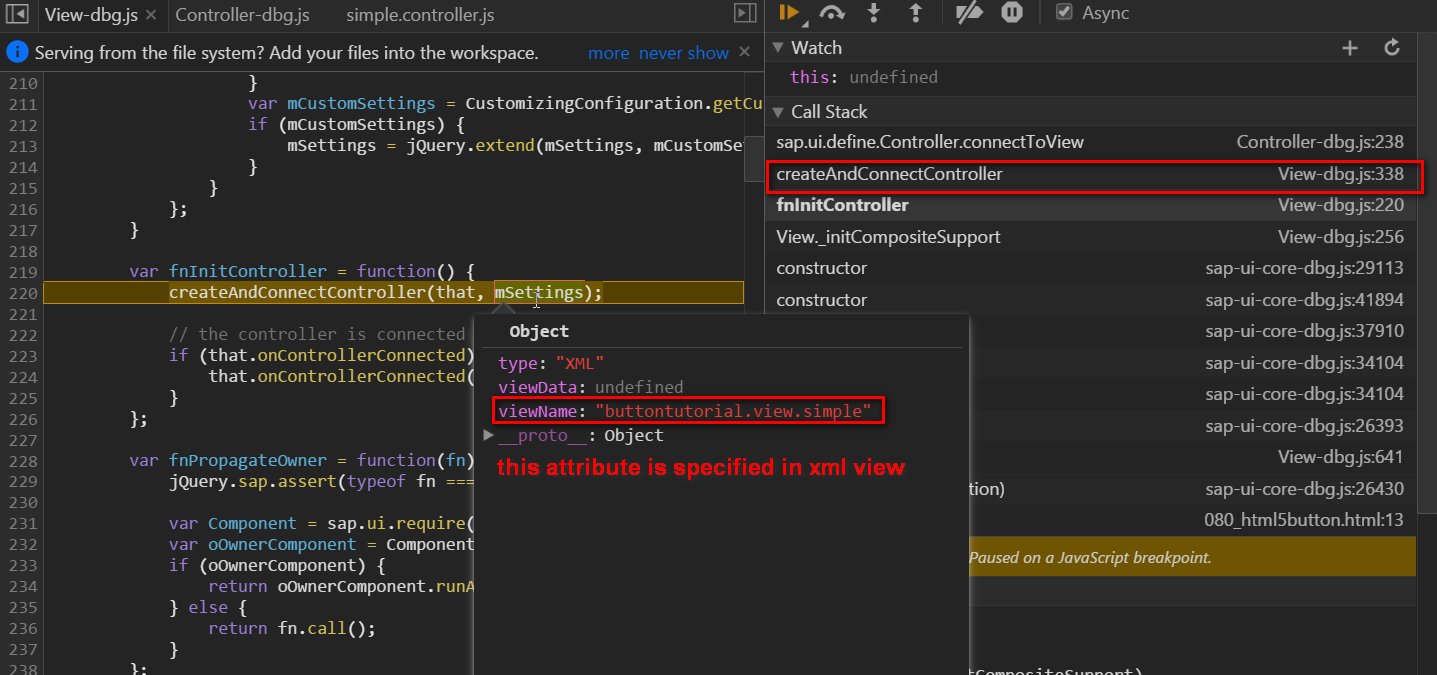Click createAndConnectController call on line 220
The width and height of the screenshot is (1437, 675).
(297, 292)
